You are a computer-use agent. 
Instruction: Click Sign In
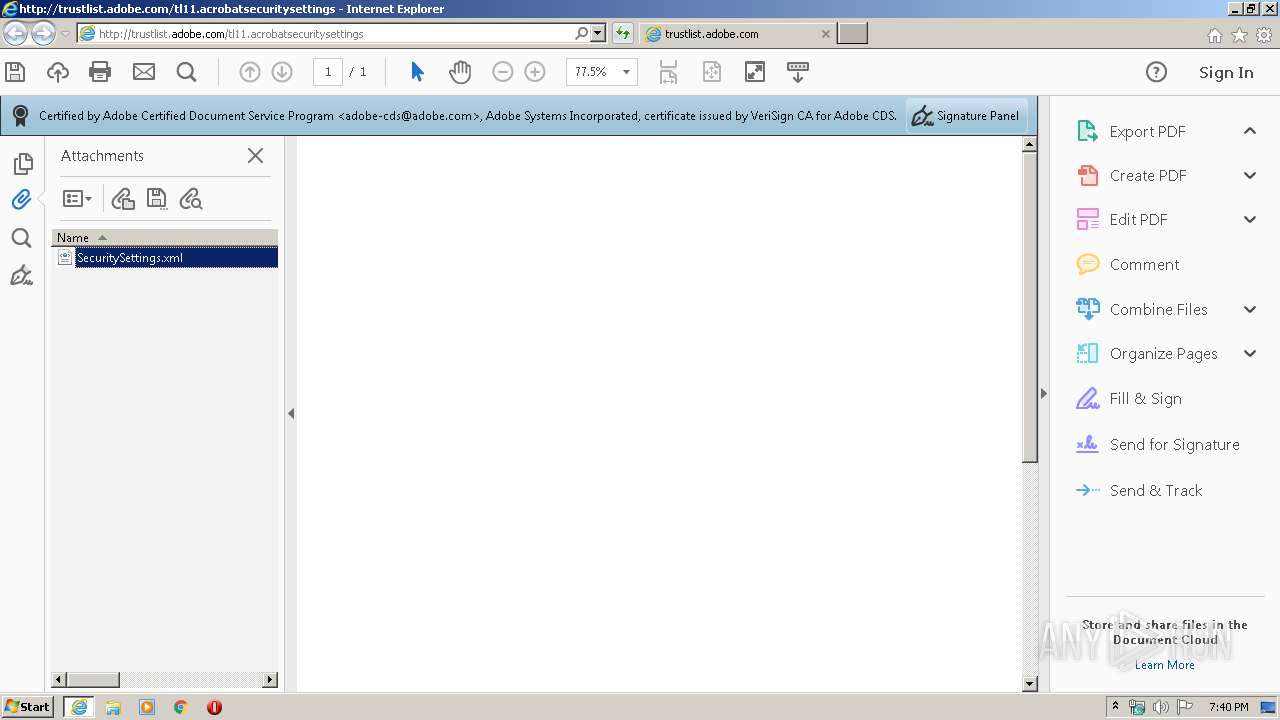[1226, 72]
